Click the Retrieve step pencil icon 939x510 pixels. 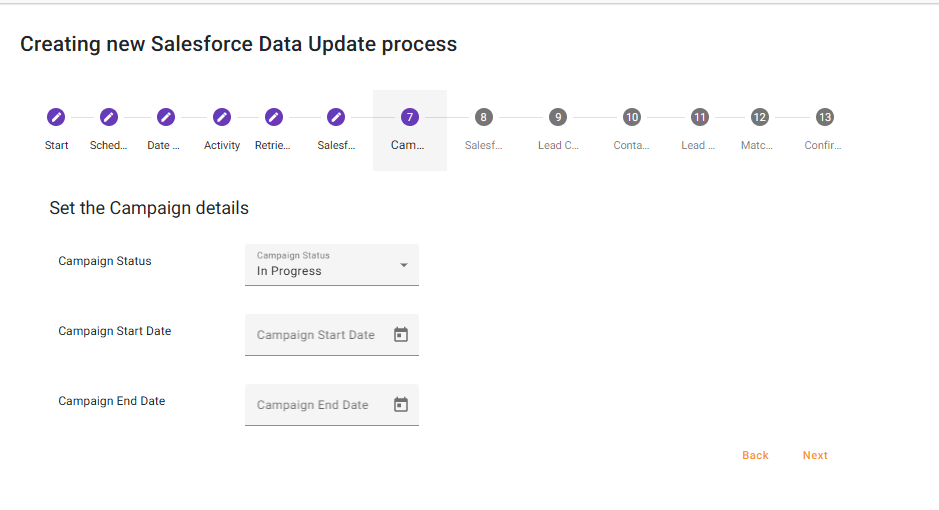click(x=274, y=117)
